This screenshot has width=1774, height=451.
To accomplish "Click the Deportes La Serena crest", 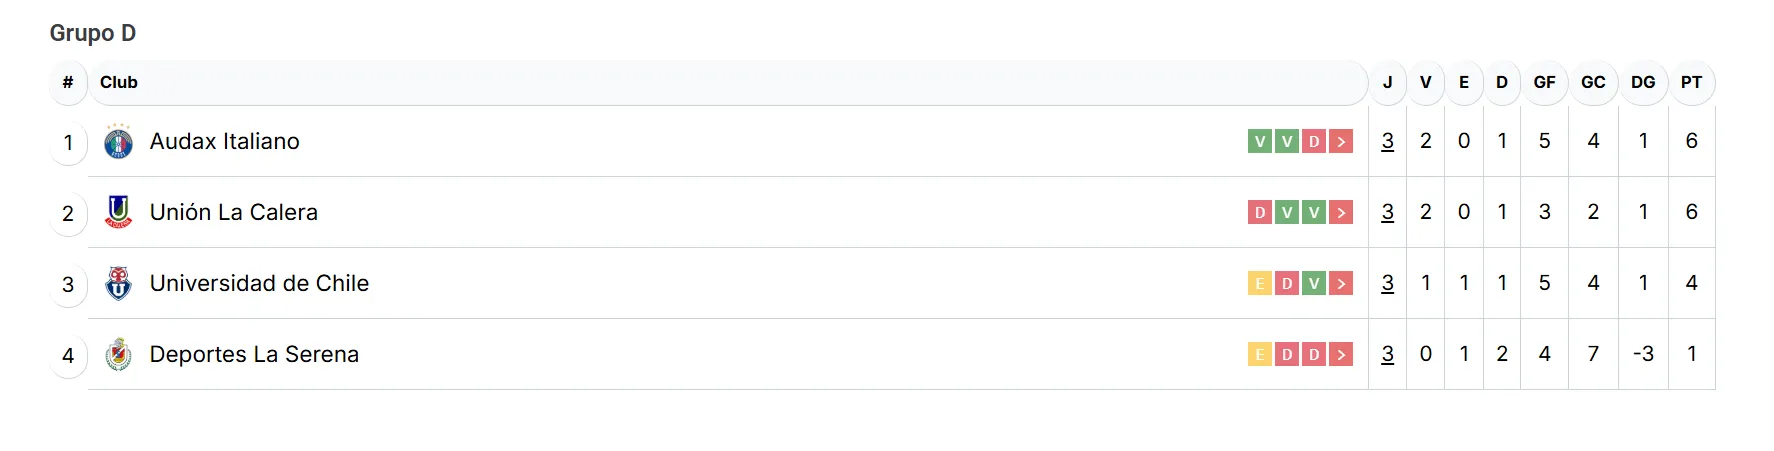I will (118, 355).
